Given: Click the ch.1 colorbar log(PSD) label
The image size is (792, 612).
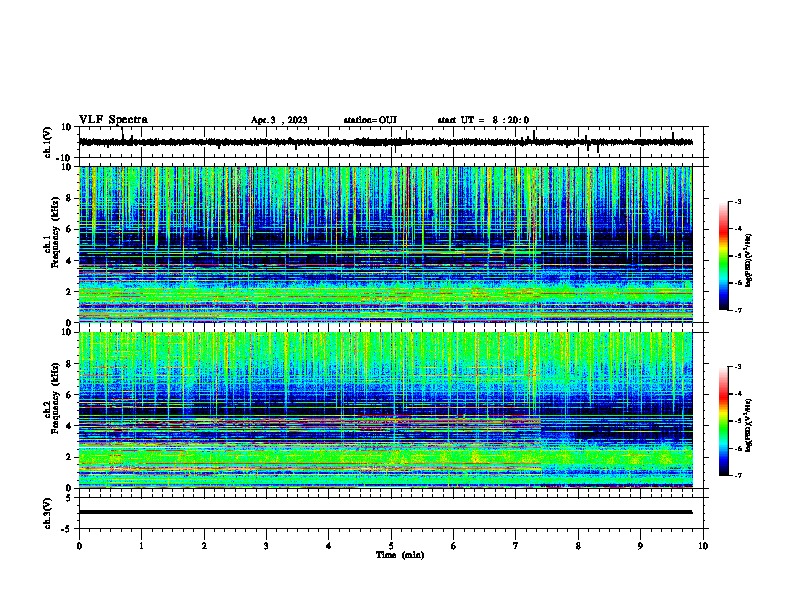Looking at the screenshot, I should 748,260.
